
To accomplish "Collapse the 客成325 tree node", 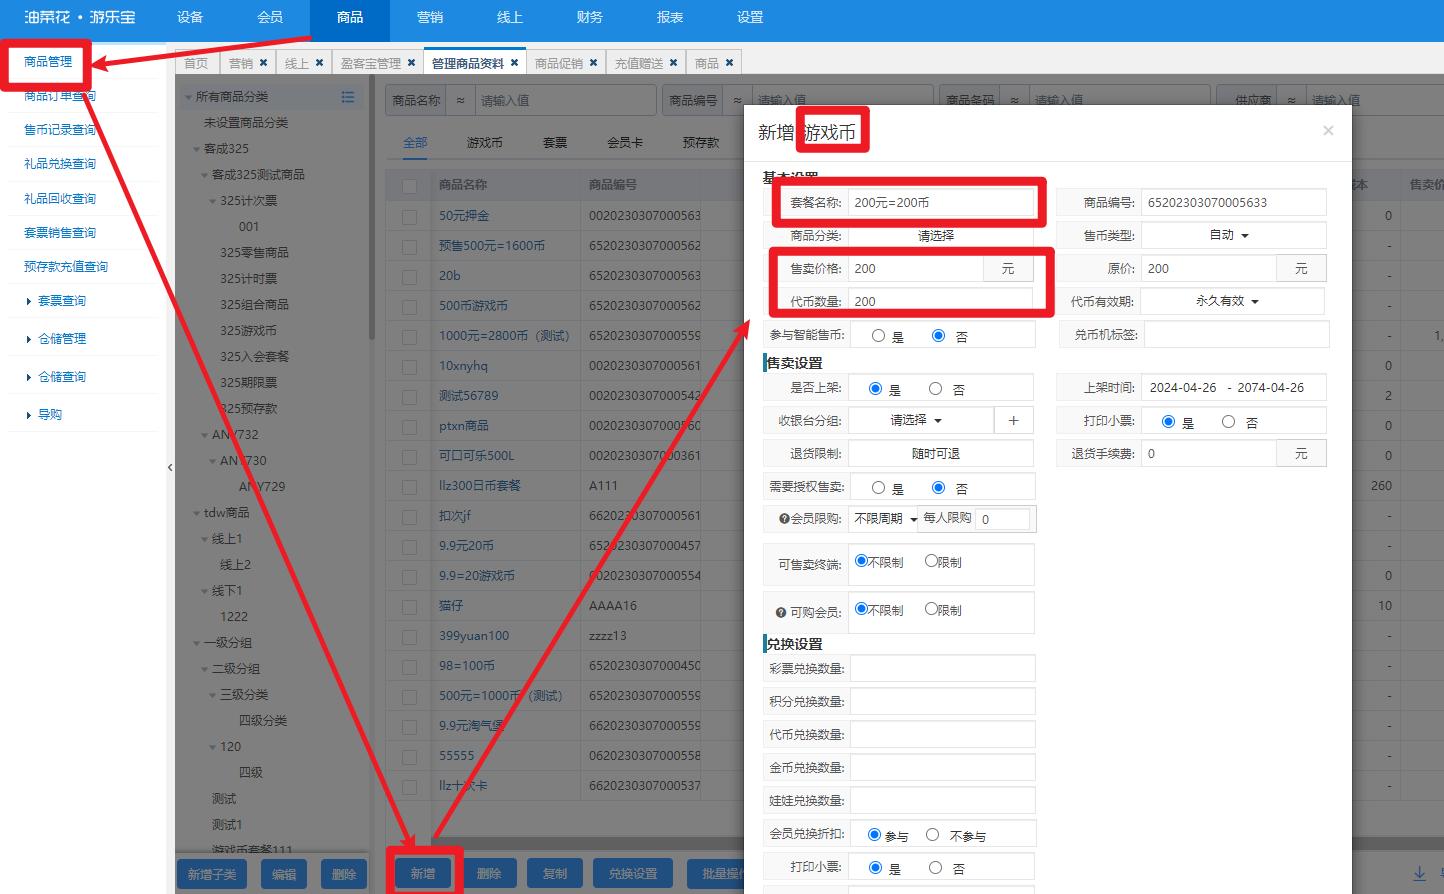I will [196, 149].
